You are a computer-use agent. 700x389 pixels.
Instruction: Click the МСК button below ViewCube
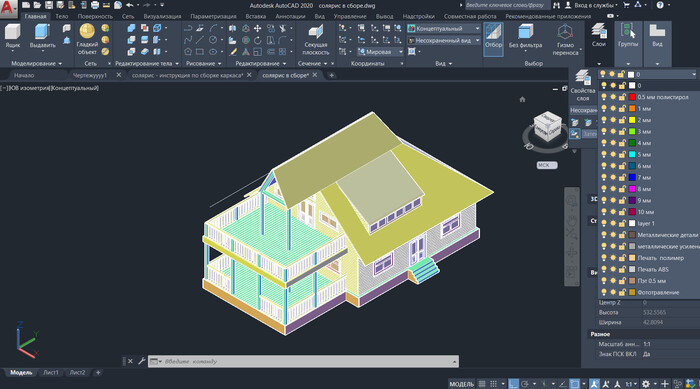[x=546, y=165]
